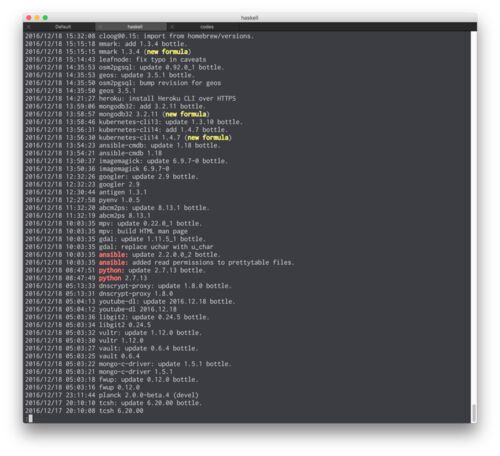Click line 'youtube-dl: update 2016.12.18 bottle.'

click(x=167, y=302)
